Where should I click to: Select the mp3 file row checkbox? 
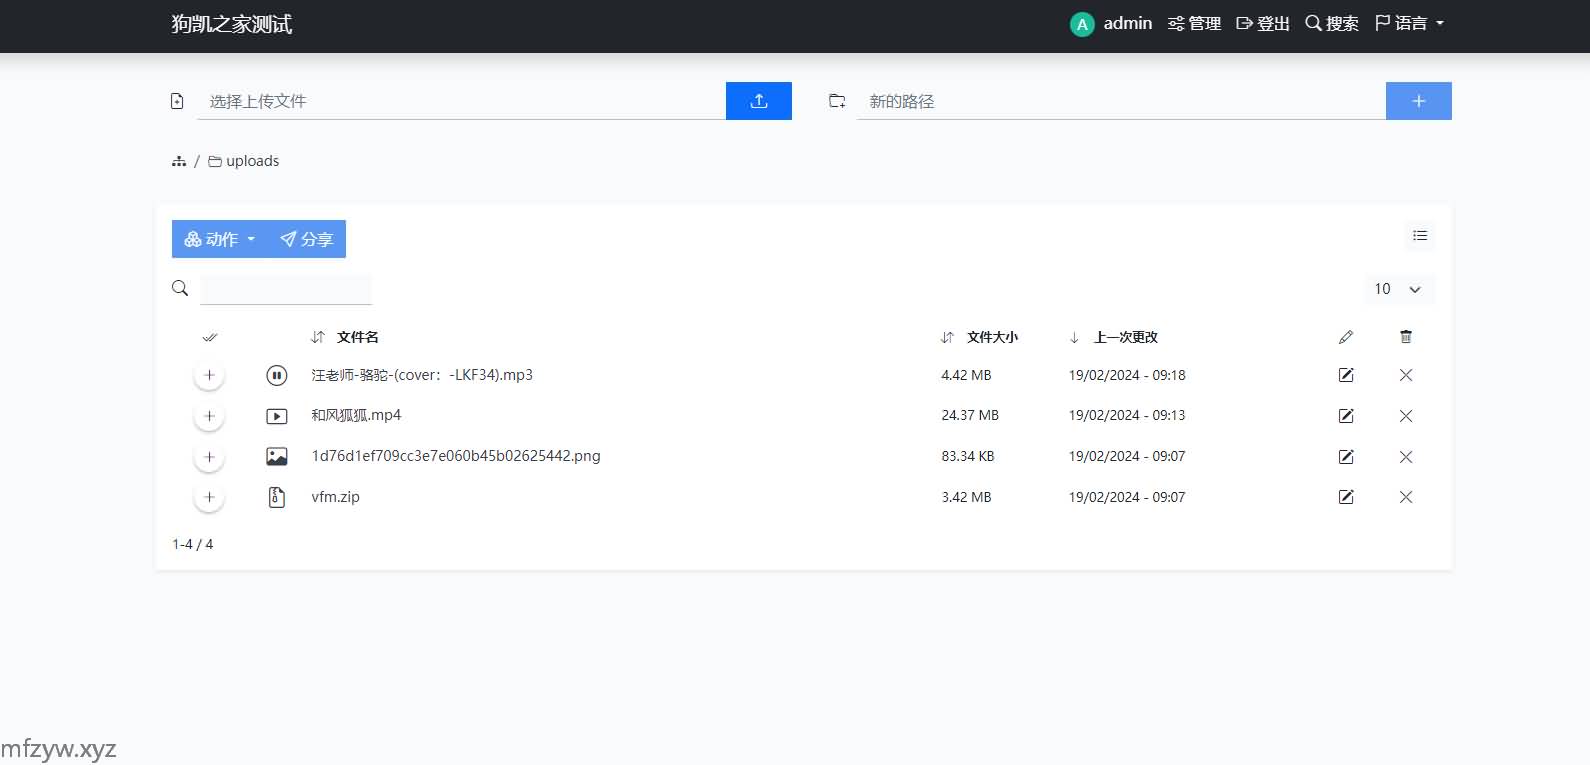click(209, 375)
